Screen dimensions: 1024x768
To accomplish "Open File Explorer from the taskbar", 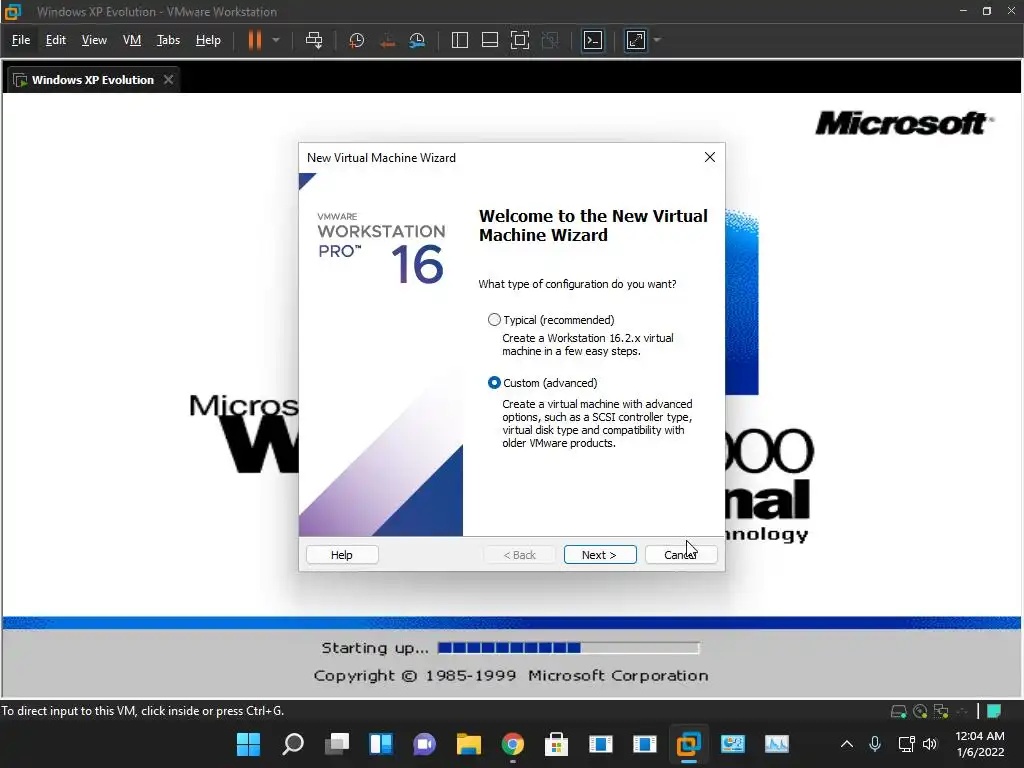I will 468,744.
